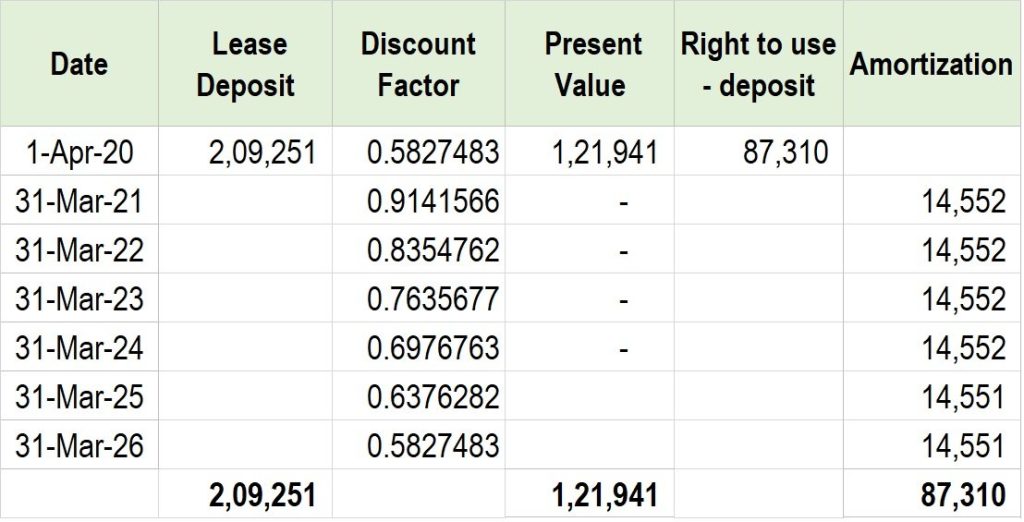This screenshot has height=522, width=1024.
Task: Click the Discount Factor column header
Action: click(418, 65)
